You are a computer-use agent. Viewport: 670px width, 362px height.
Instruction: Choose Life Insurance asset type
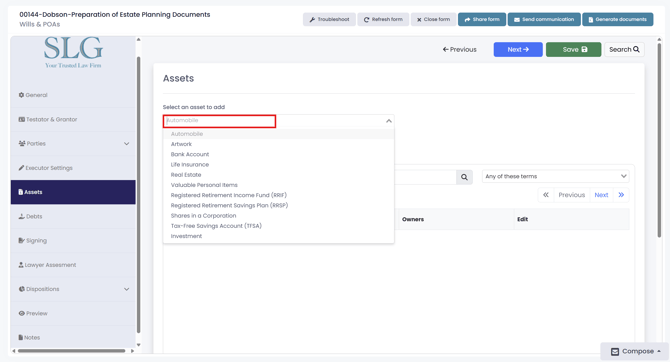tap(279, 165)
